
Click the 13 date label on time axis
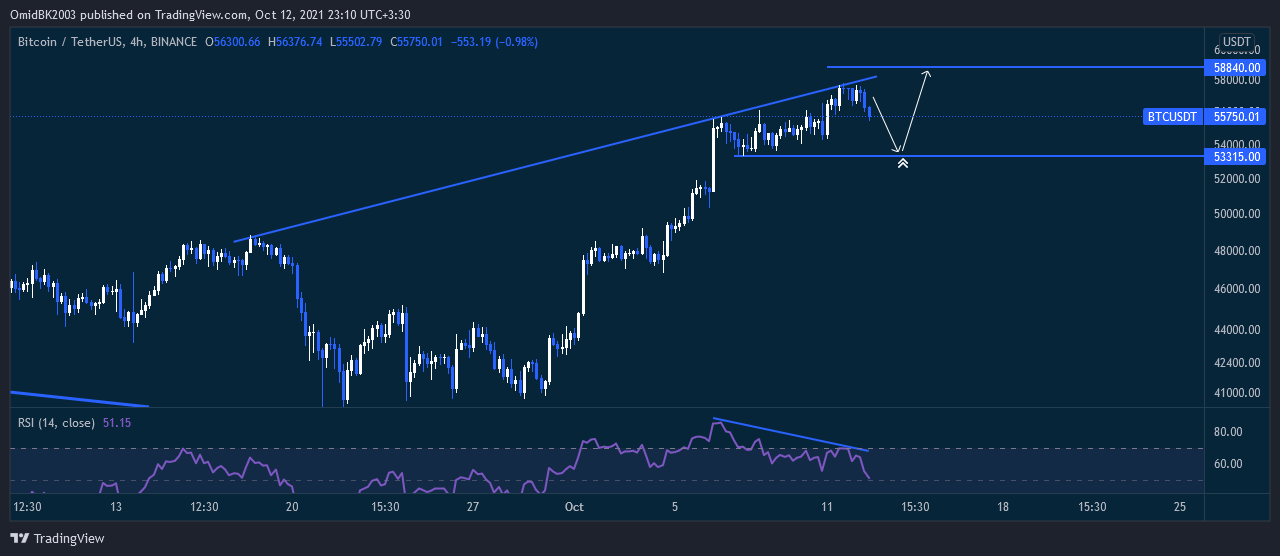pyautogui.click(x=116, y=507)
